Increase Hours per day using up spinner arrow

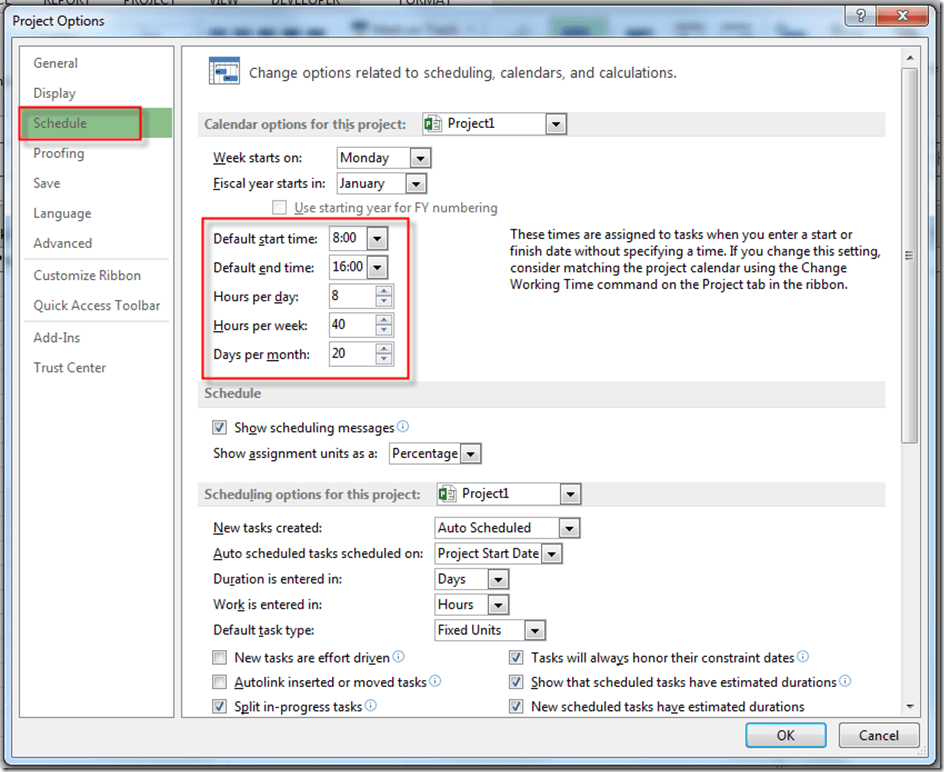click(385, 291)
